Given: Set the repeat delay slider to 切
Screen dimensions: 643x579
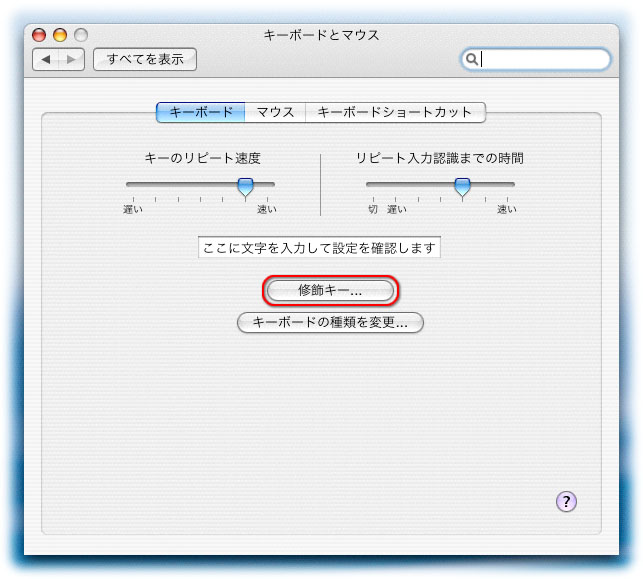Looking at the screenshot, I should coord(369,185).
